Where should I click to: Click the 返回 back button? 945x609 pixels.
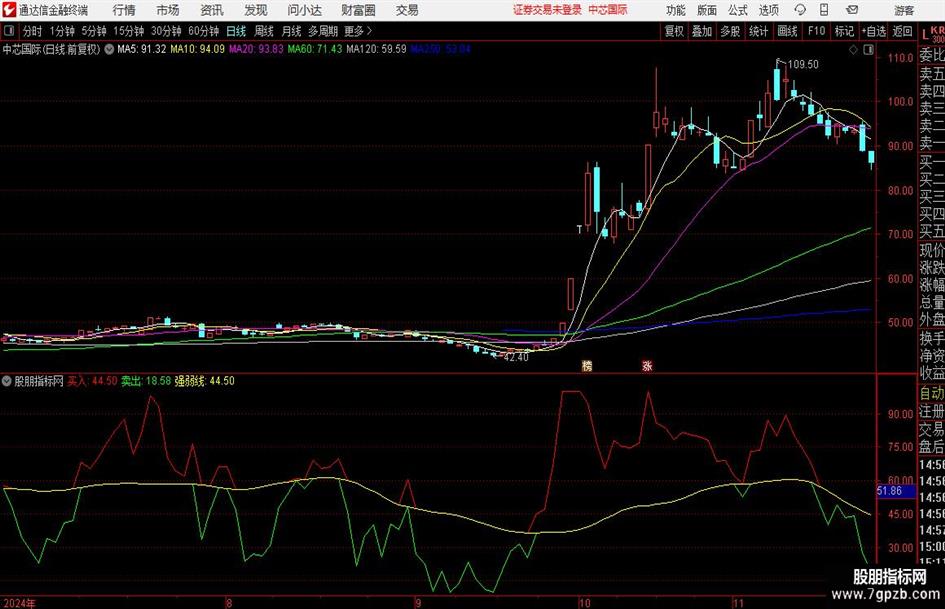pos(902,31)
